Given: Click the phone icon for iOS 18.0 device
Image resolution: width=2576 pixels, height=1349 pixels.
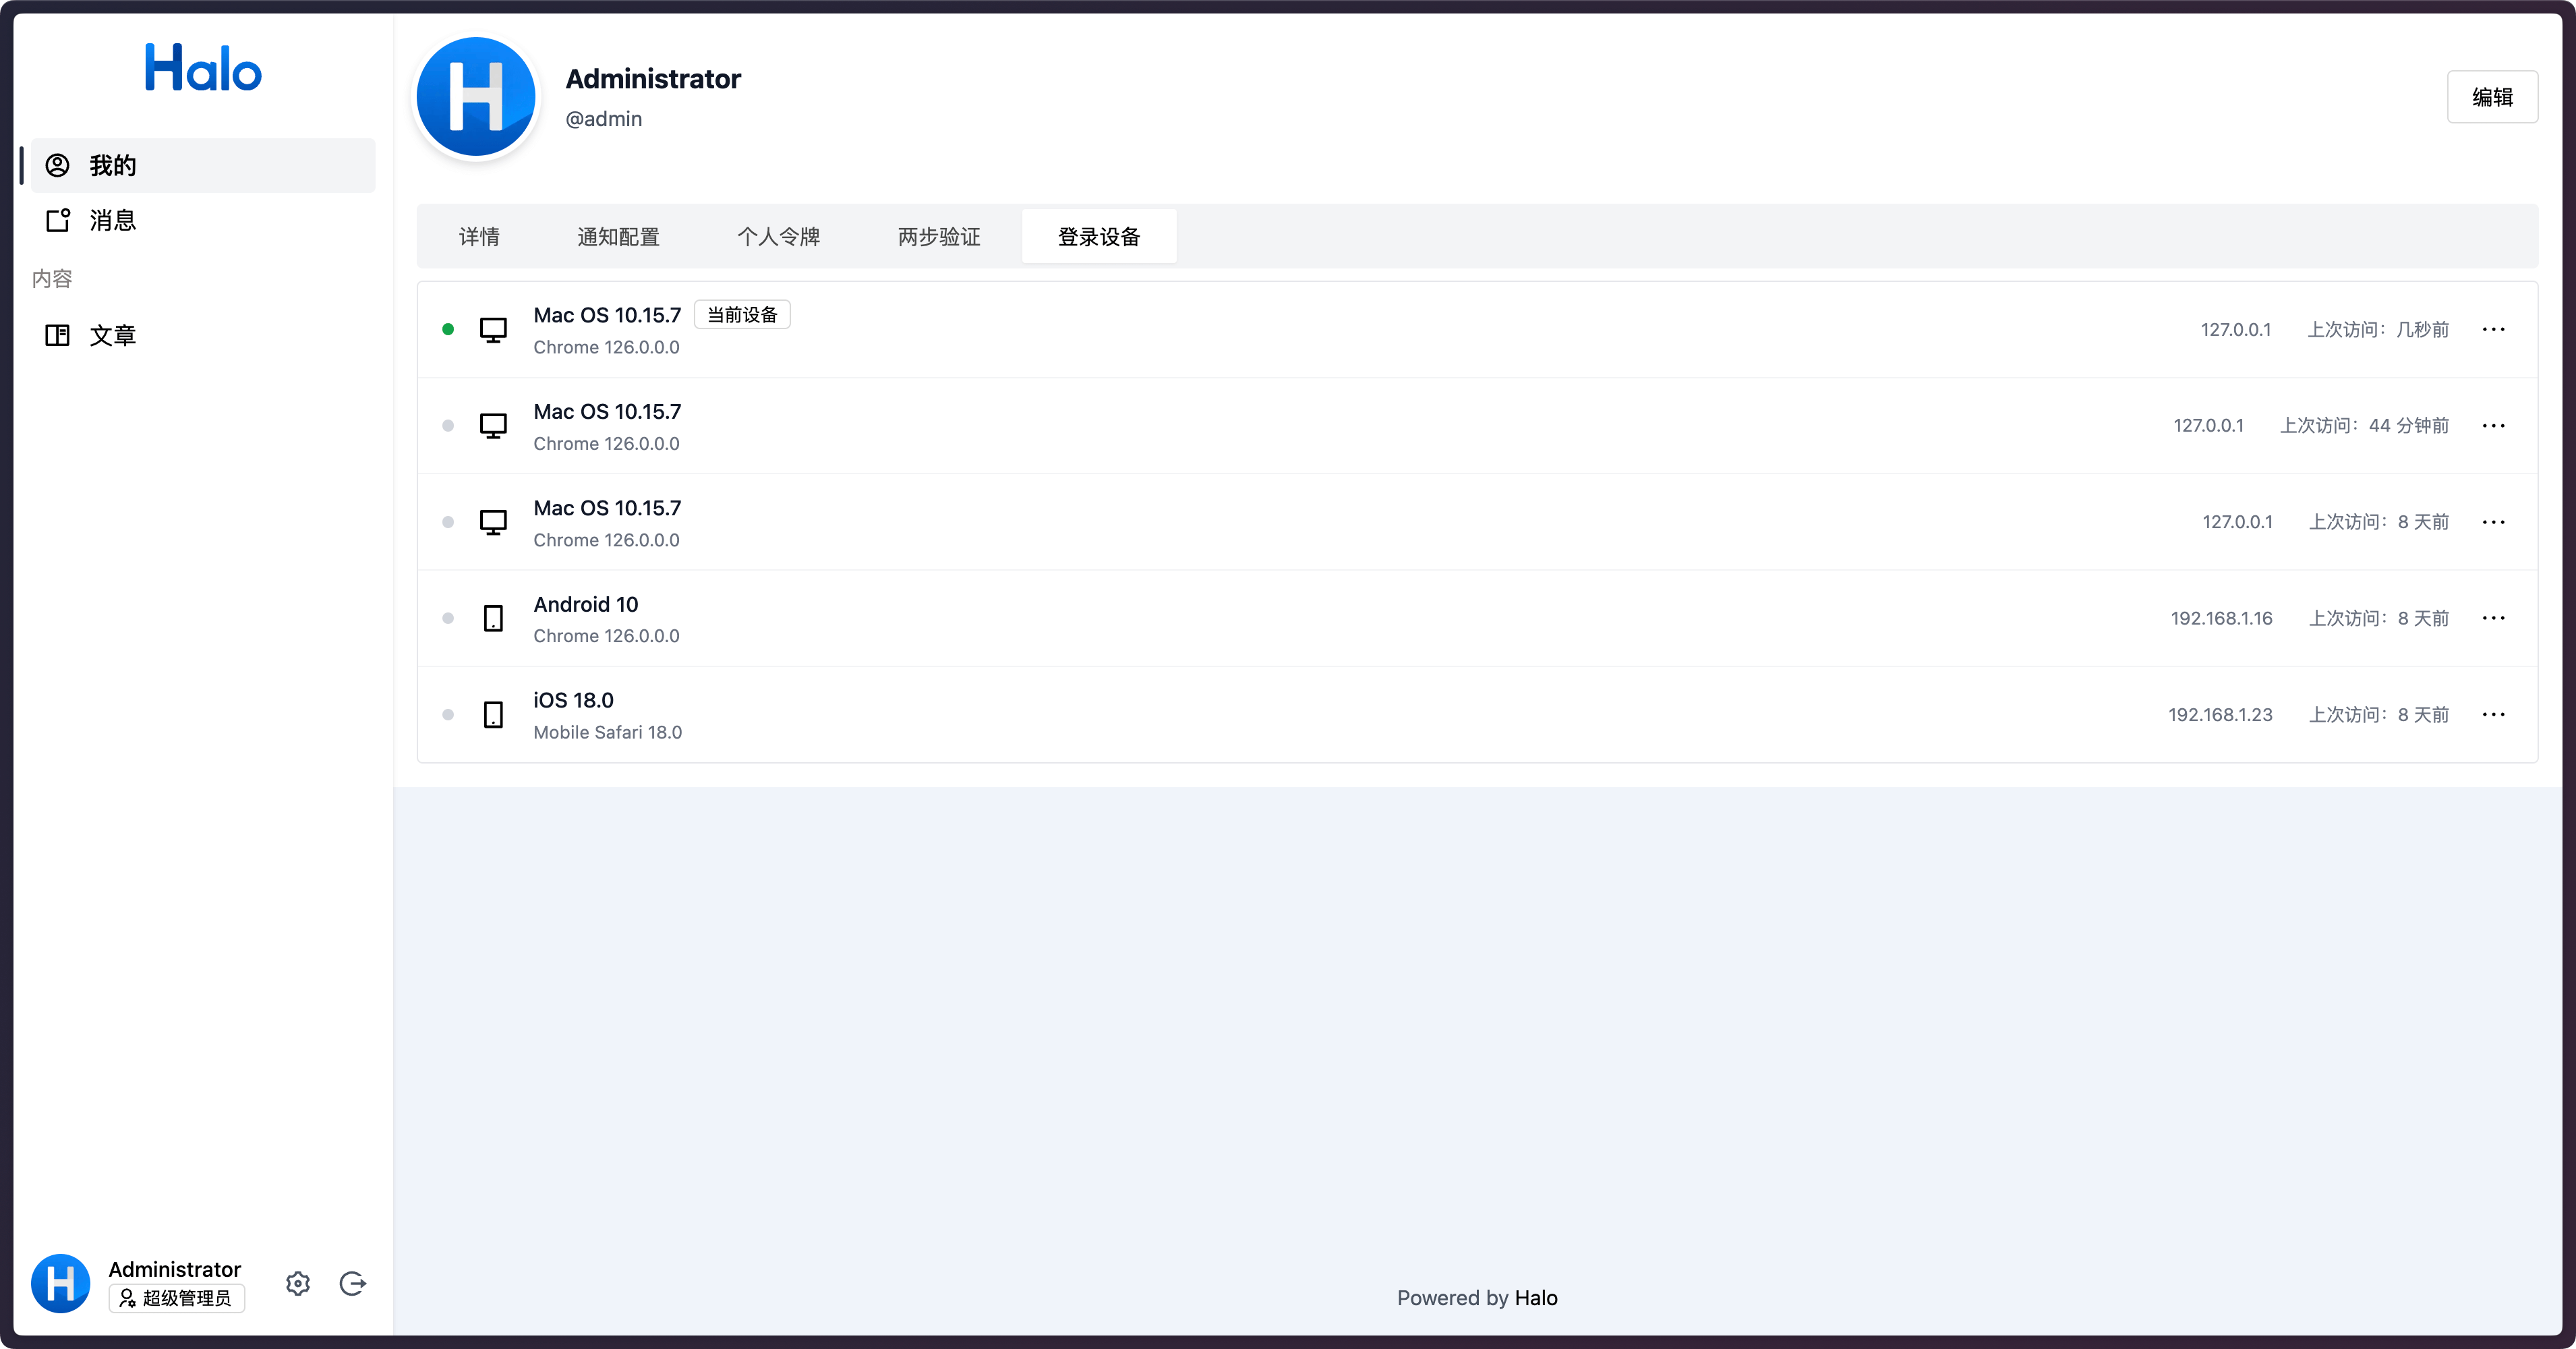Looking at the screenshot, I should click(493, 715).
